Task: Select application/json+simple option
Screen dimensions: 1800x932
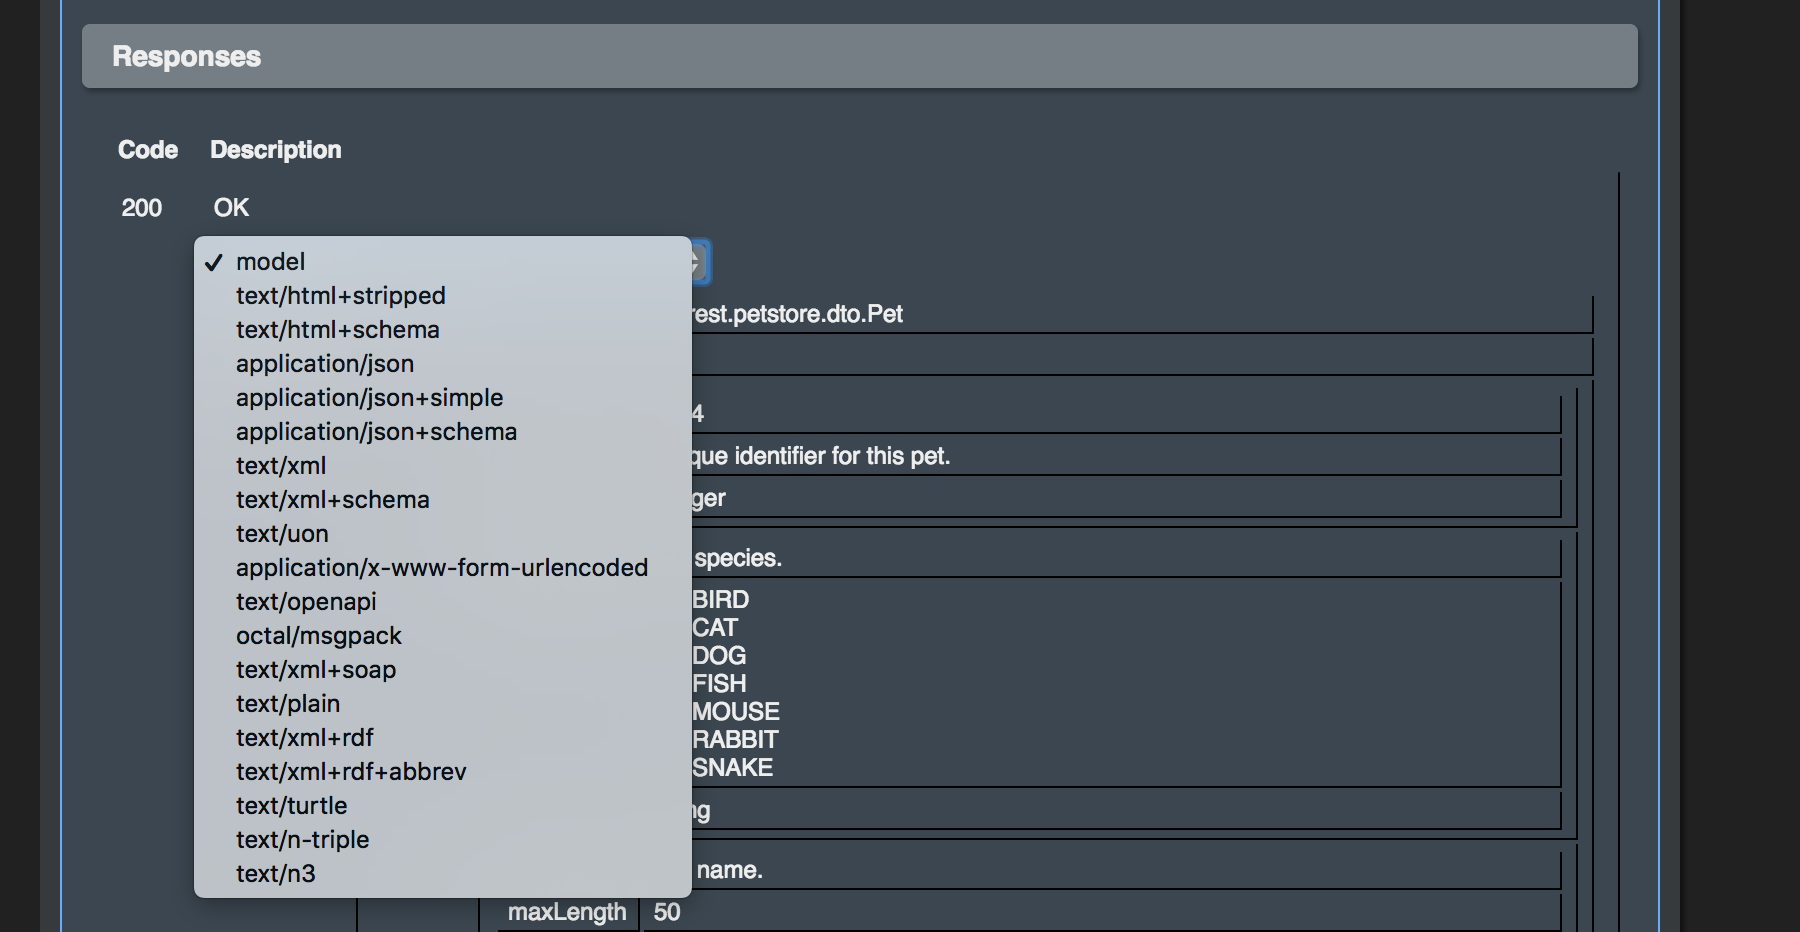Action: click(369, 398)
